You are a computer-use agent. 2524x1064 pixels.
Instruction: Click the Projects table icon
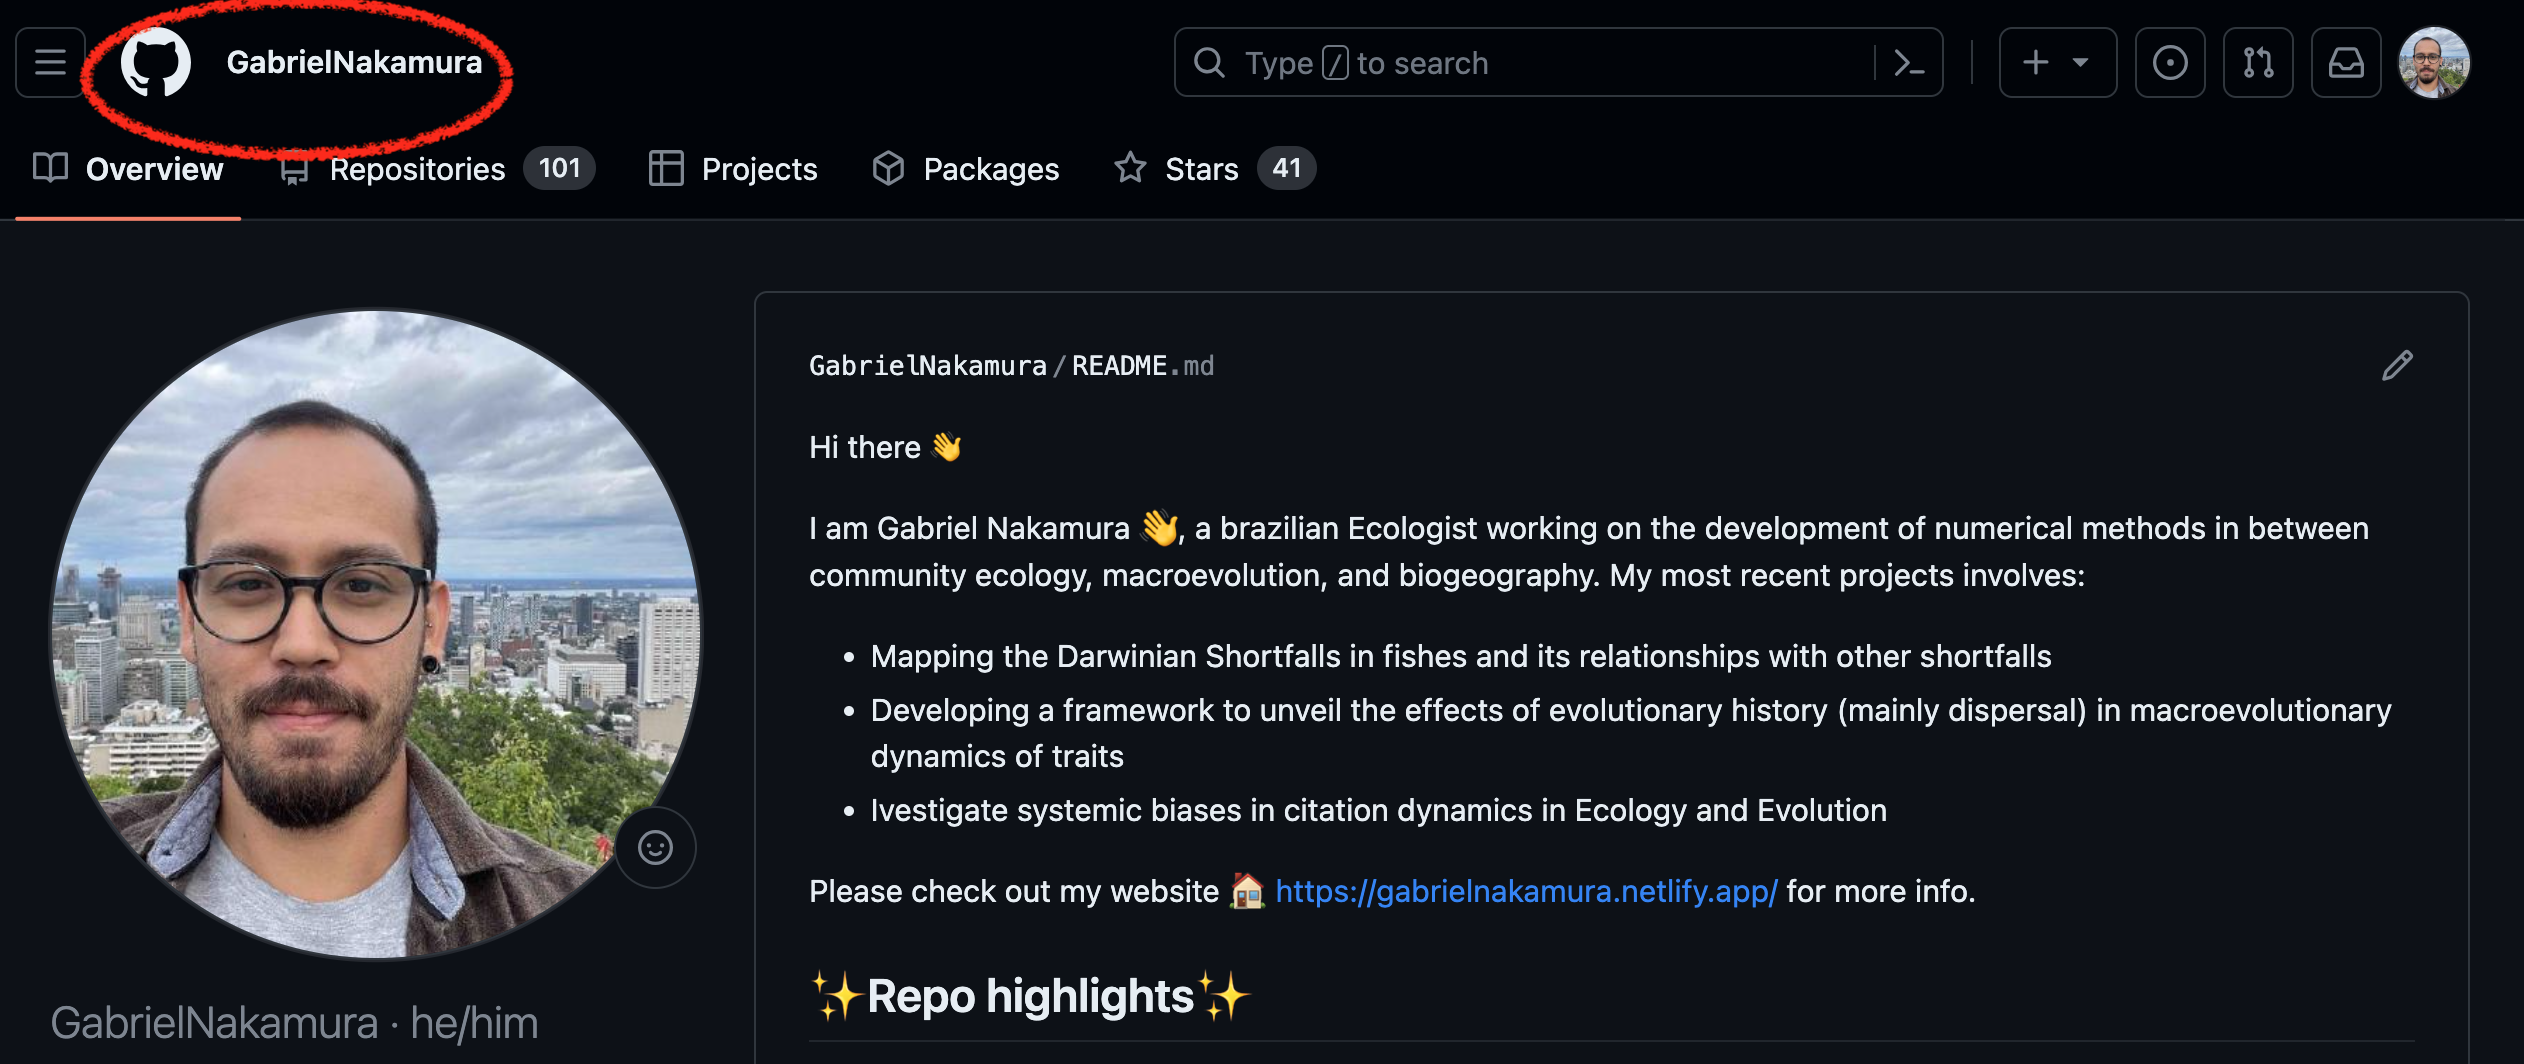click(x=666, y=168)
